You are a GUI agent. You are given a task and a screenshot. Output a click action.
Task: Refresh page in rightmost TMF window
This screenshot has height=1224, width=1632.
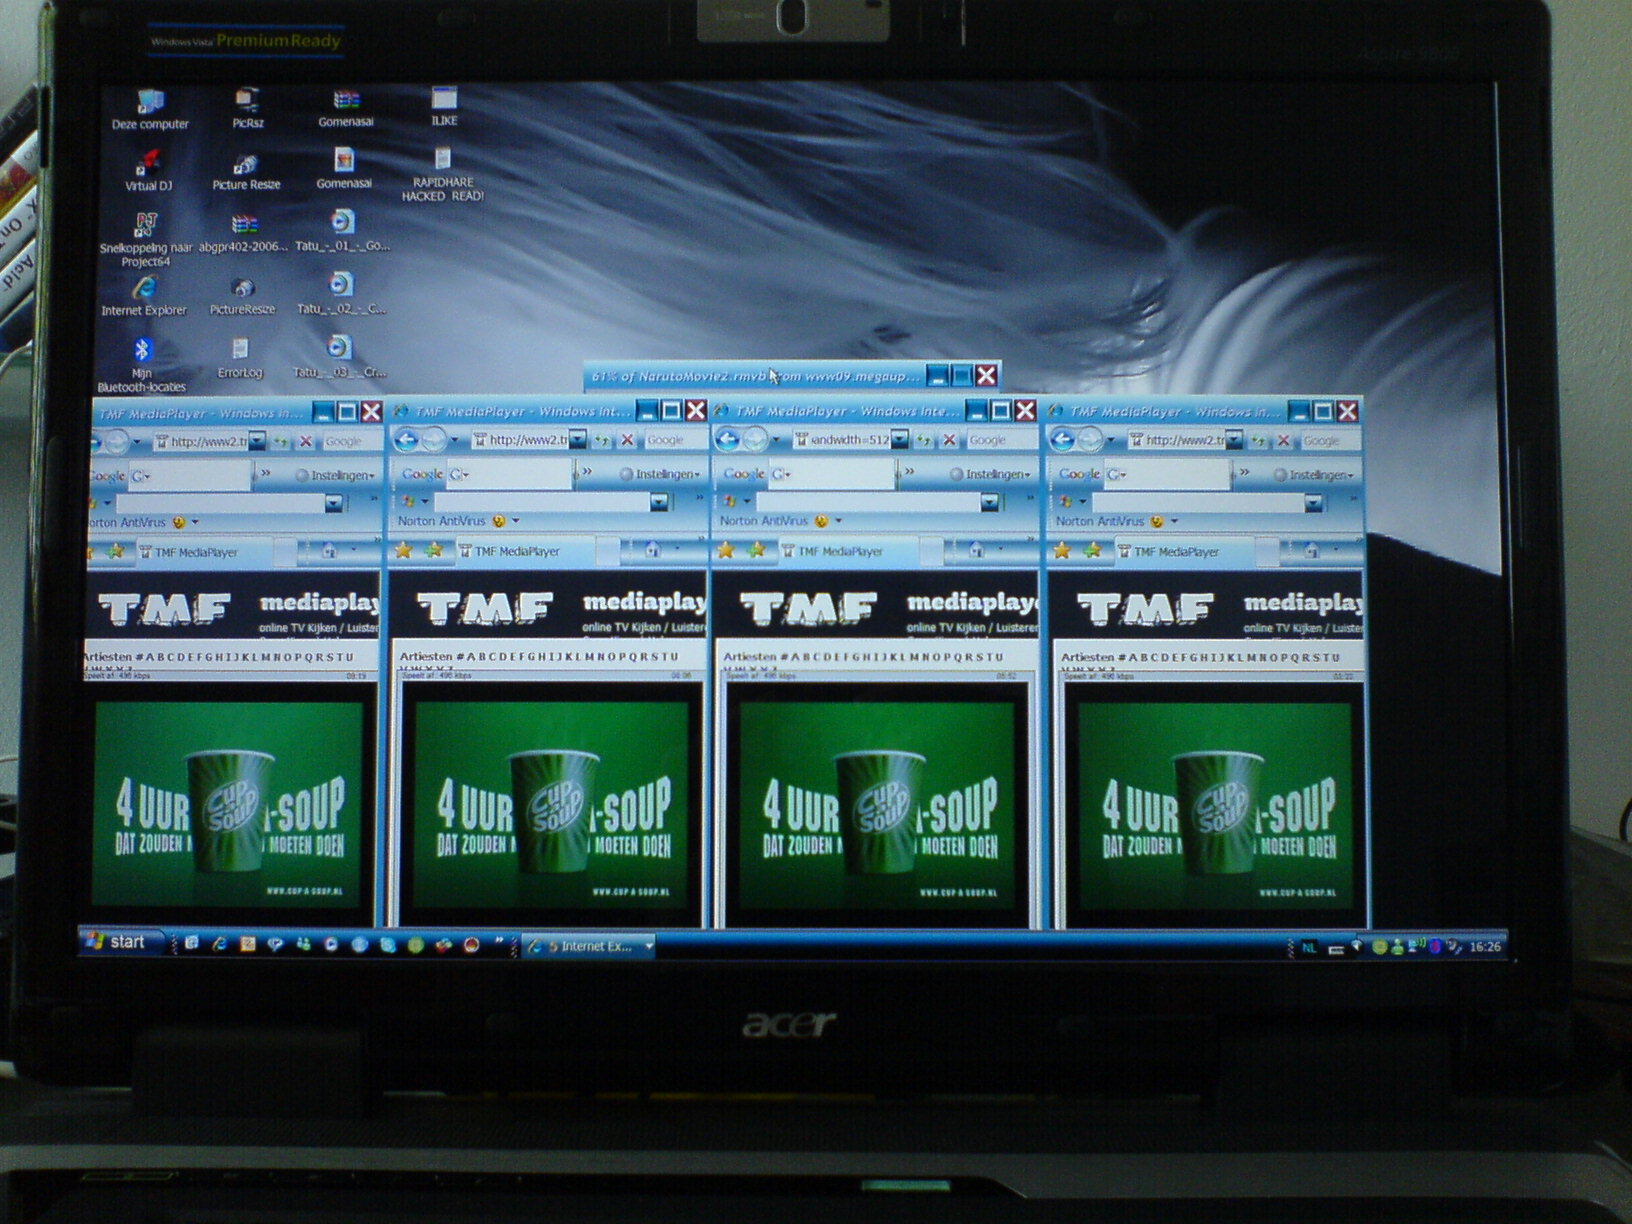pyautogui.click(x=1259, y=440)
